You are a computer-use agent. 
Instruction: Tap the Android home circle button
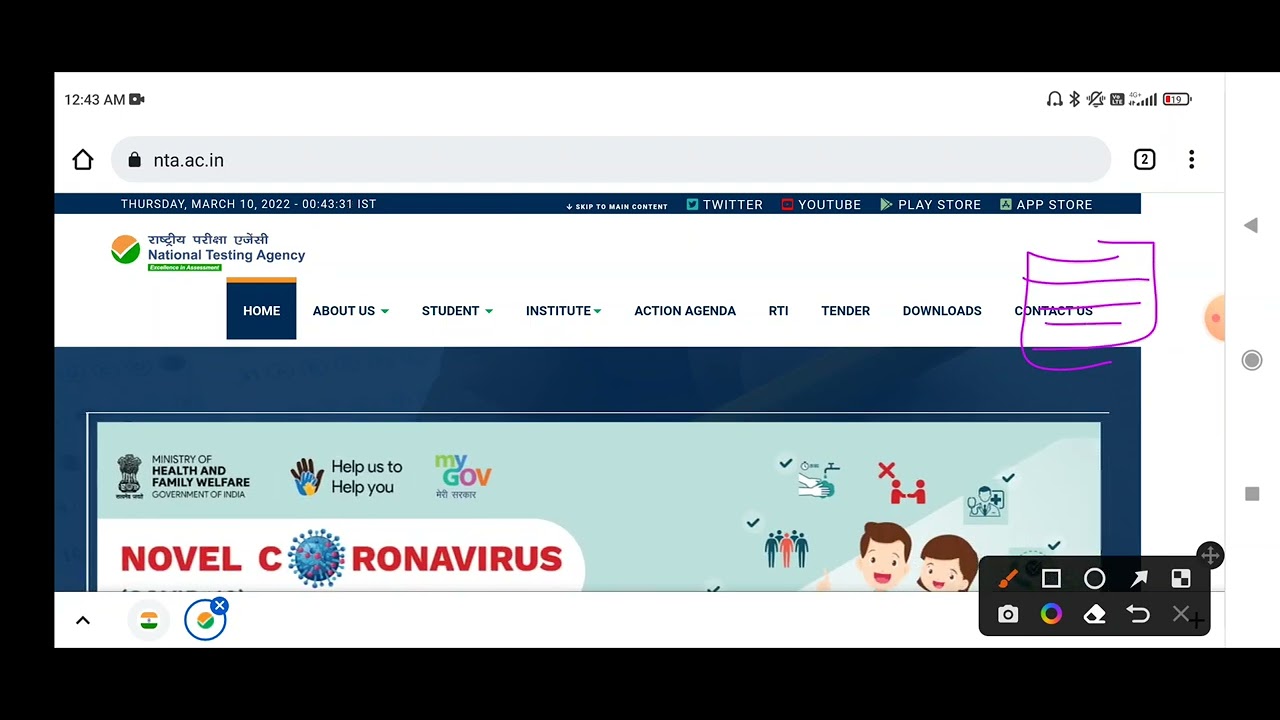pos(1252,360)
